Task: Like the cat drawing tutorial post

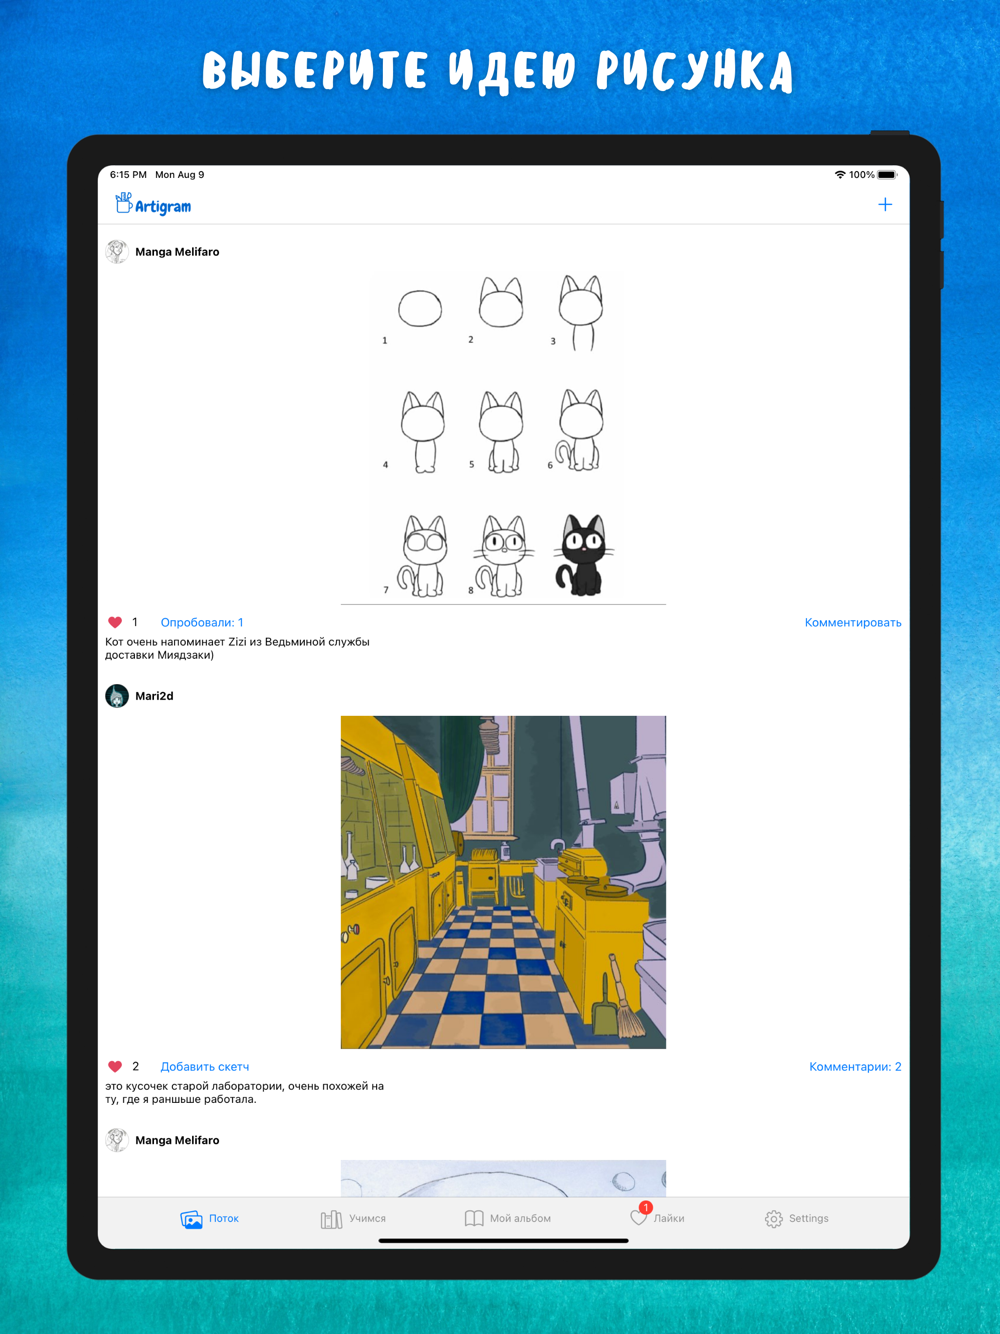Action: (115, 622)
